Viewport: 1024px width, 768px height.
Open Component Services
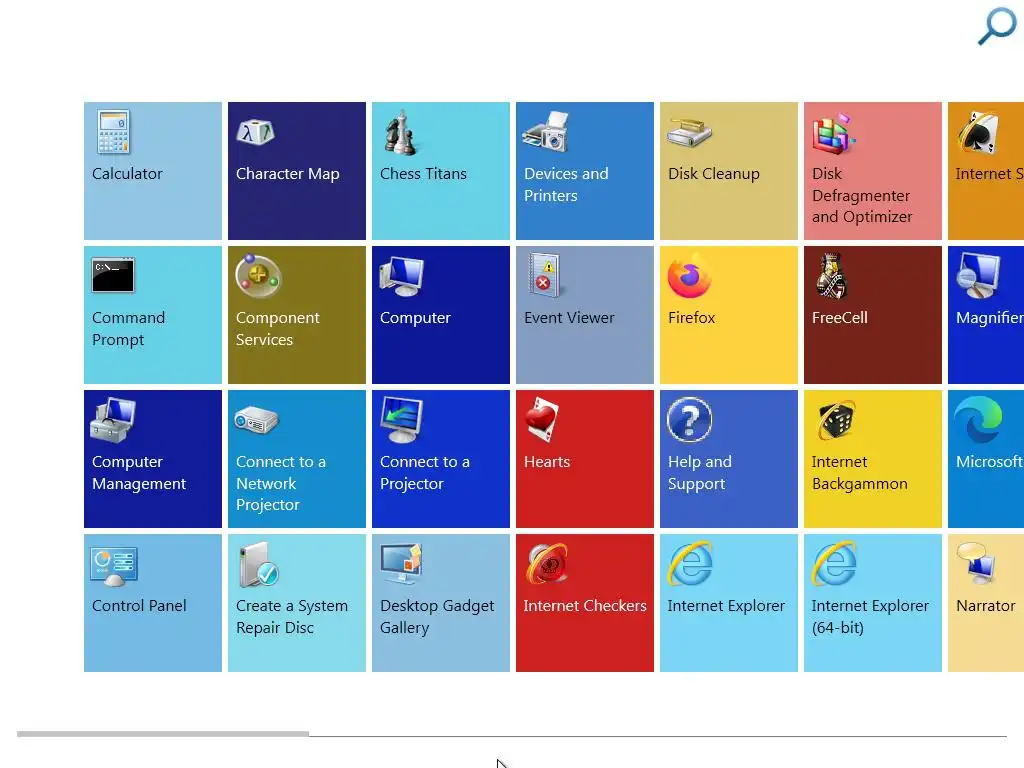(296, 315)
